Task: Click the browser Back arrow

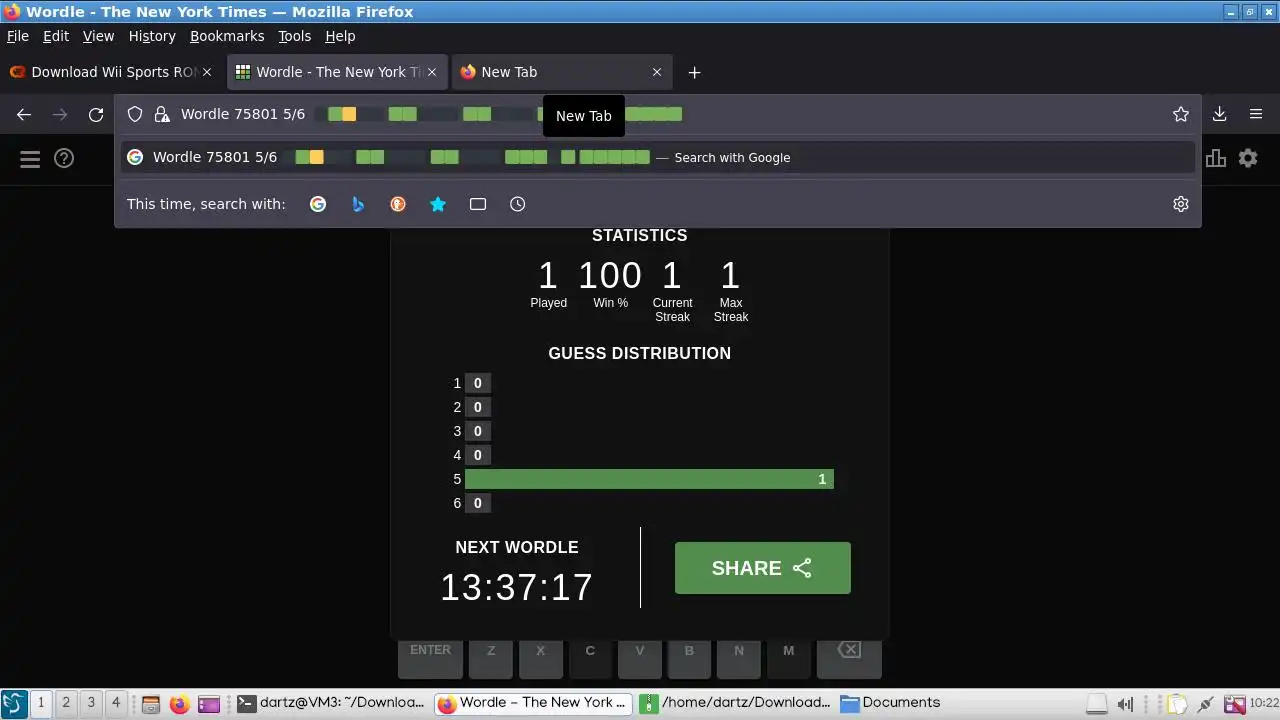Action: 24,114
